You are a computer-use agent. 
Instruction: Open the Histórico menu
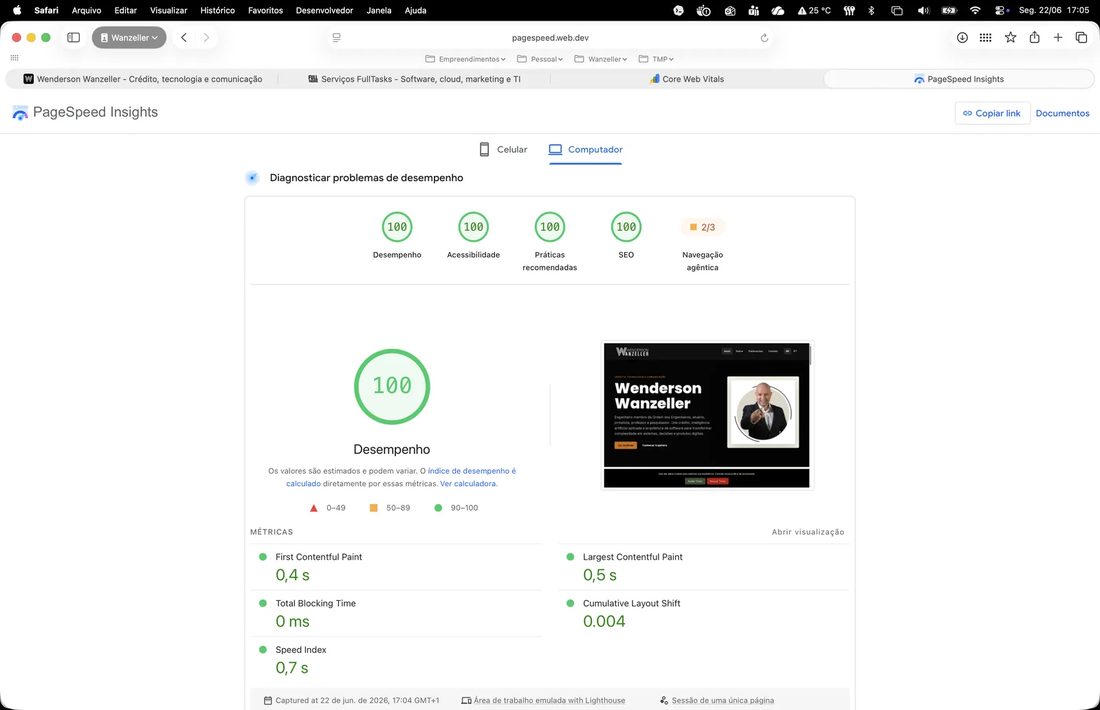[x=217, y=11]
